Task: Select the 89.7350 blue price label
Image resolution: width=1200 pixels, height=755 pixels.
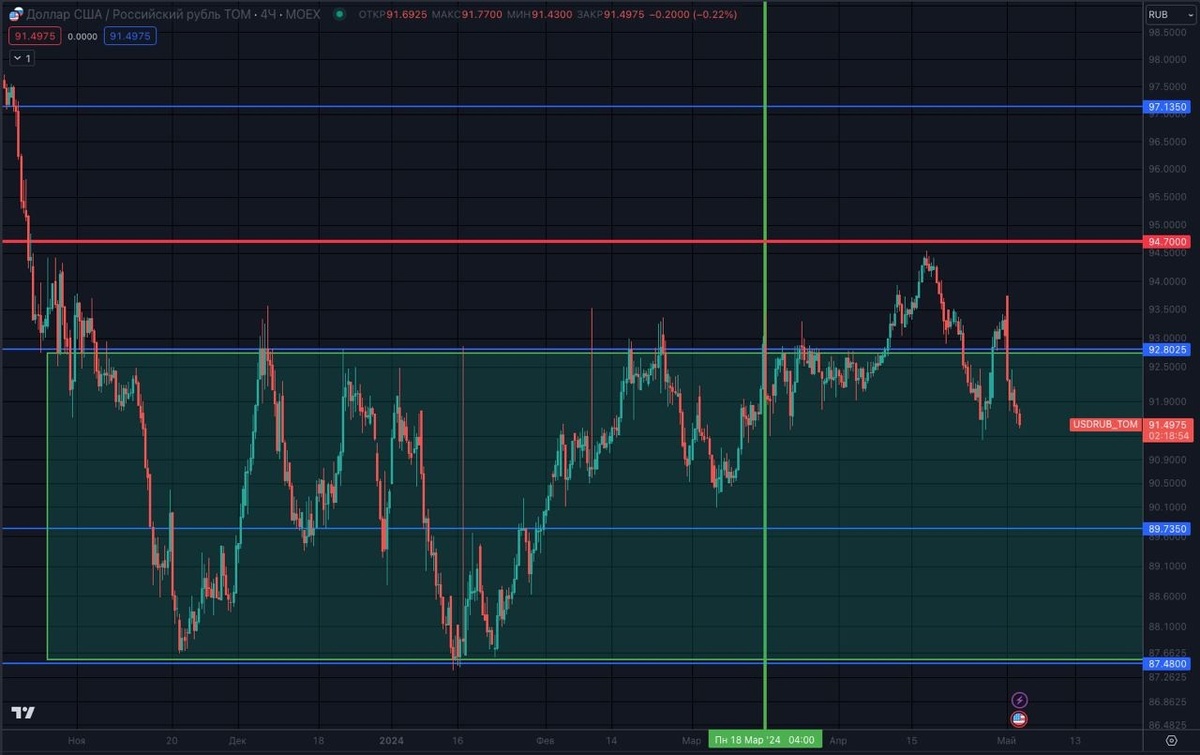Action: [x=1168, y=528]
